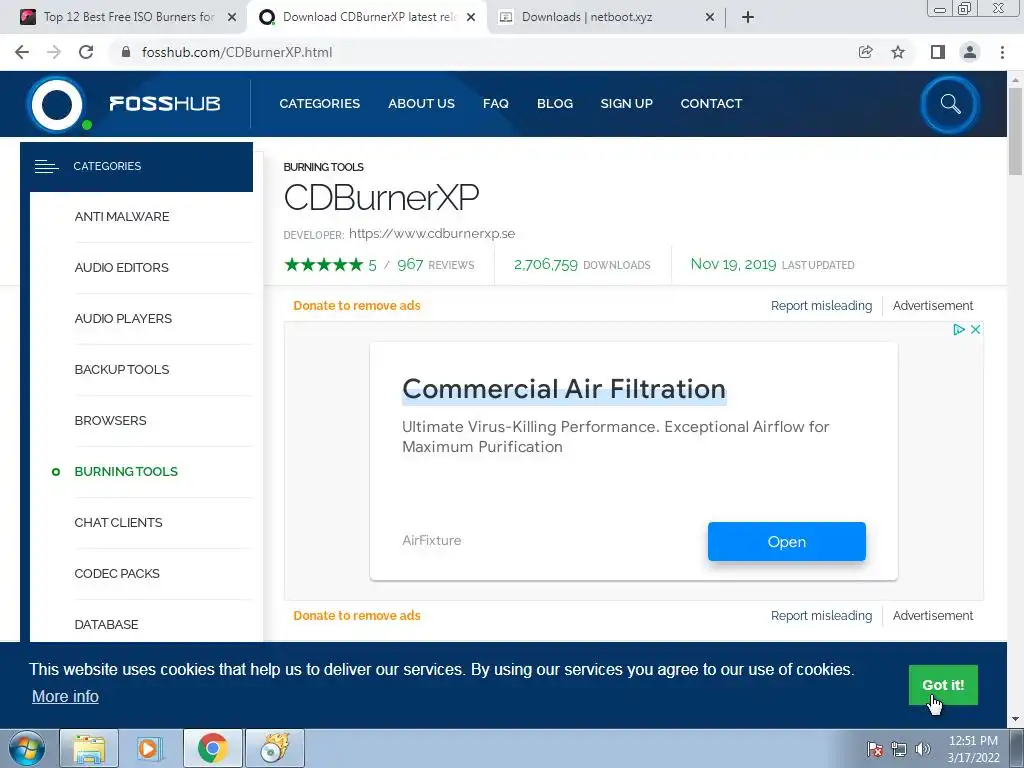Open Windows Explorer from the taskbar
This screenshot has width=1024, height=768.
click(x=89, y=748)
